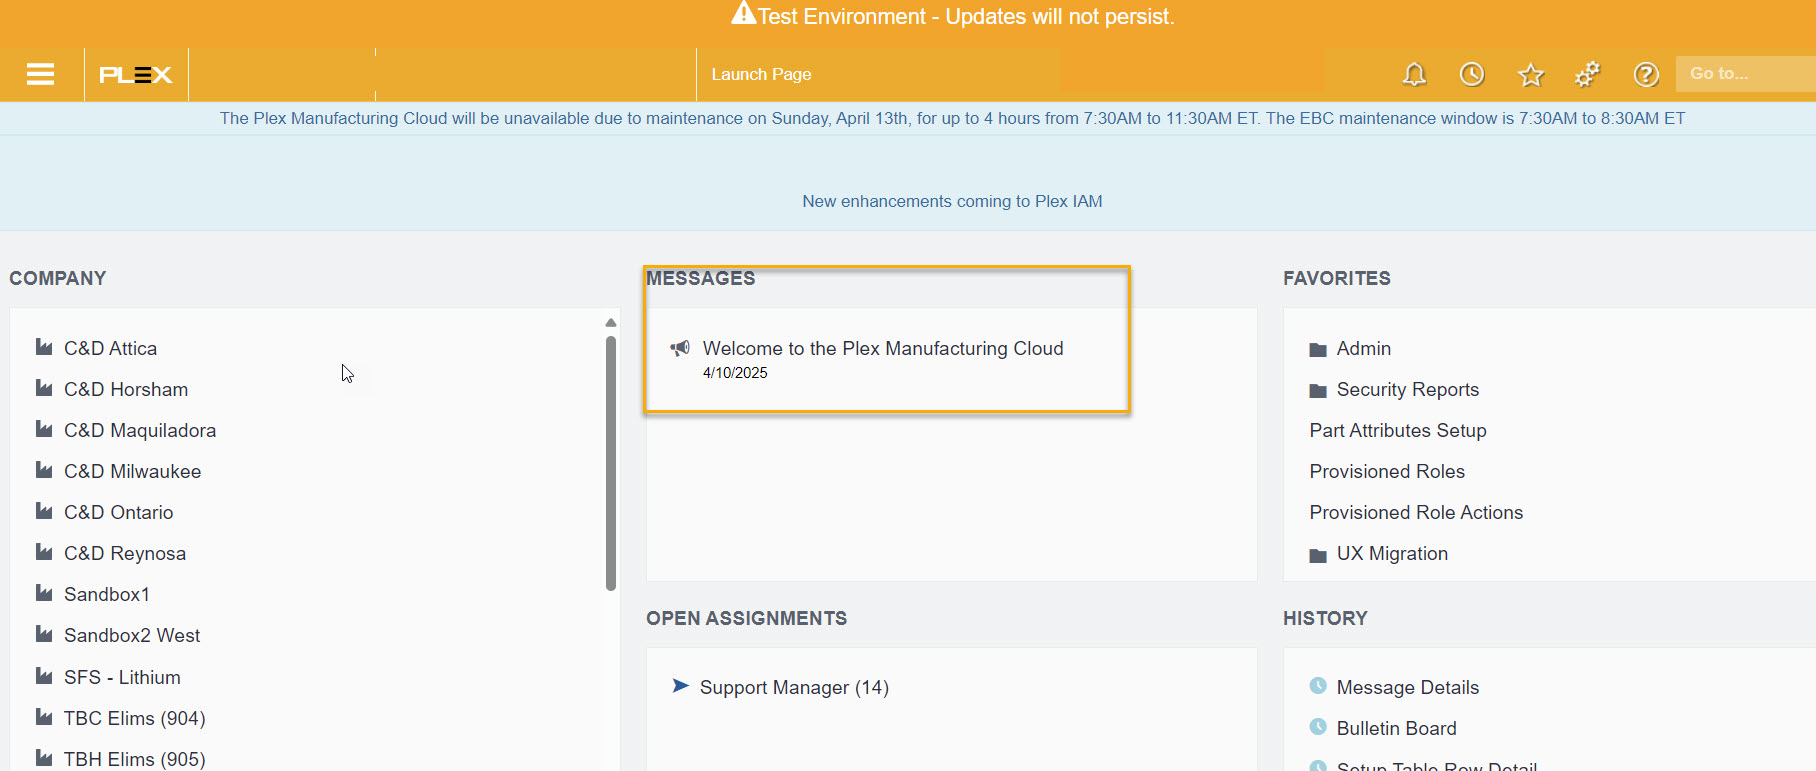1816x771 pixels.
Task: Click the factory icon next to Sandbox2 West
Action: coord(44,634)
